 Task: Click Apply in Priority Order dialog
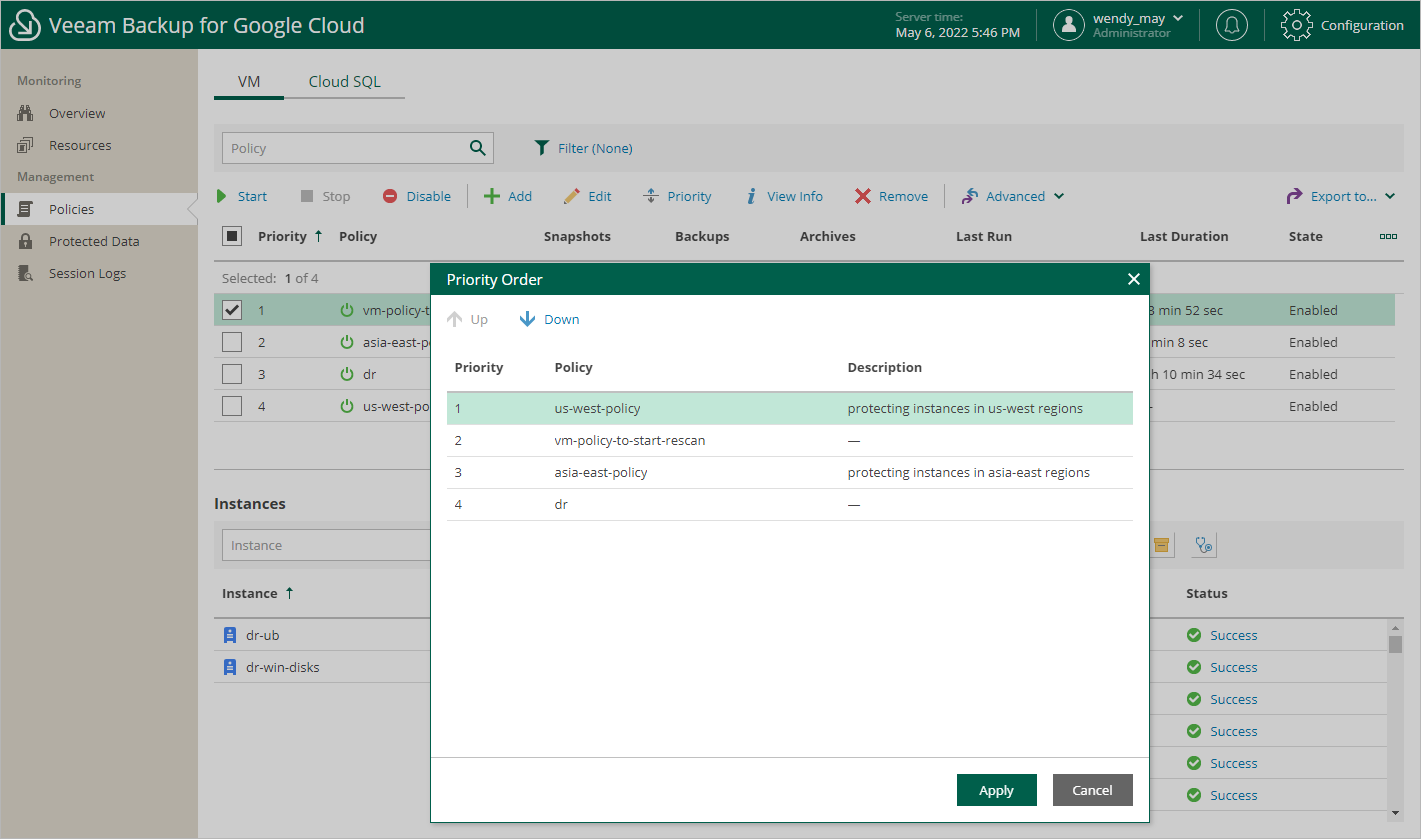(996, 790)
